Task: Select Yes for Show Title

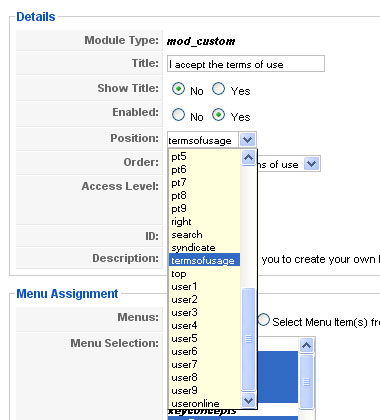Action: (x=218, y=89)
